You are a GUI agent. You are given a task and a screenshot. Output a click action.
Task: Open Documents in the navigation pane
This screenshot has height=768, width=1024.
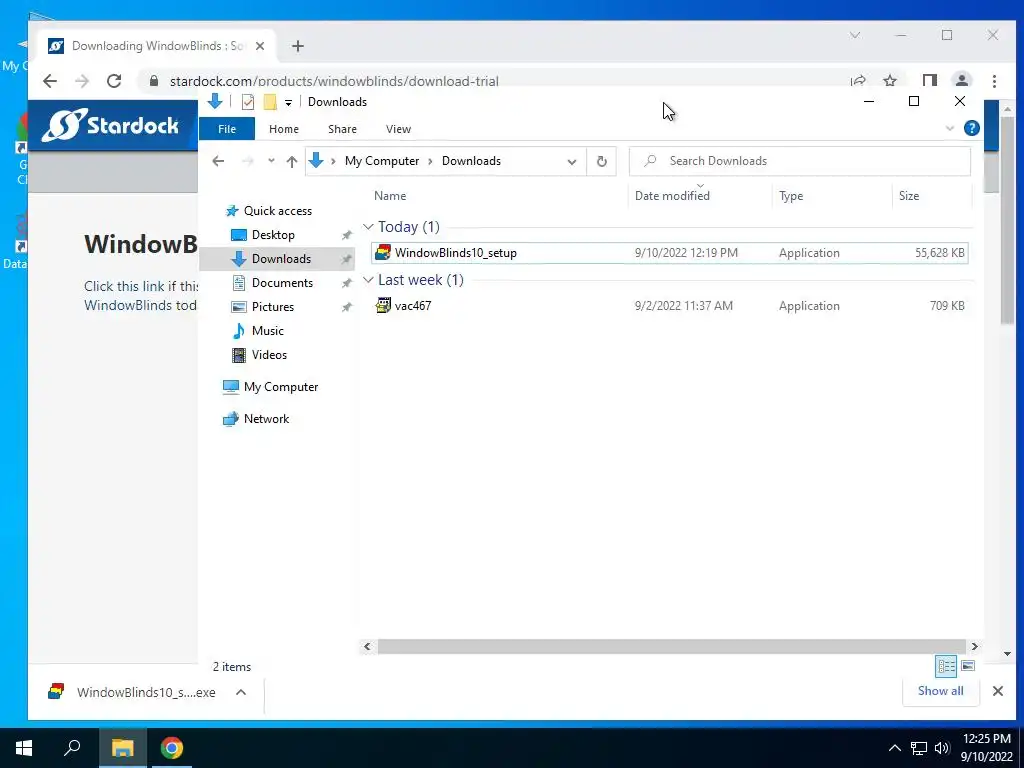pyautogui.click(x=282, y=283)
